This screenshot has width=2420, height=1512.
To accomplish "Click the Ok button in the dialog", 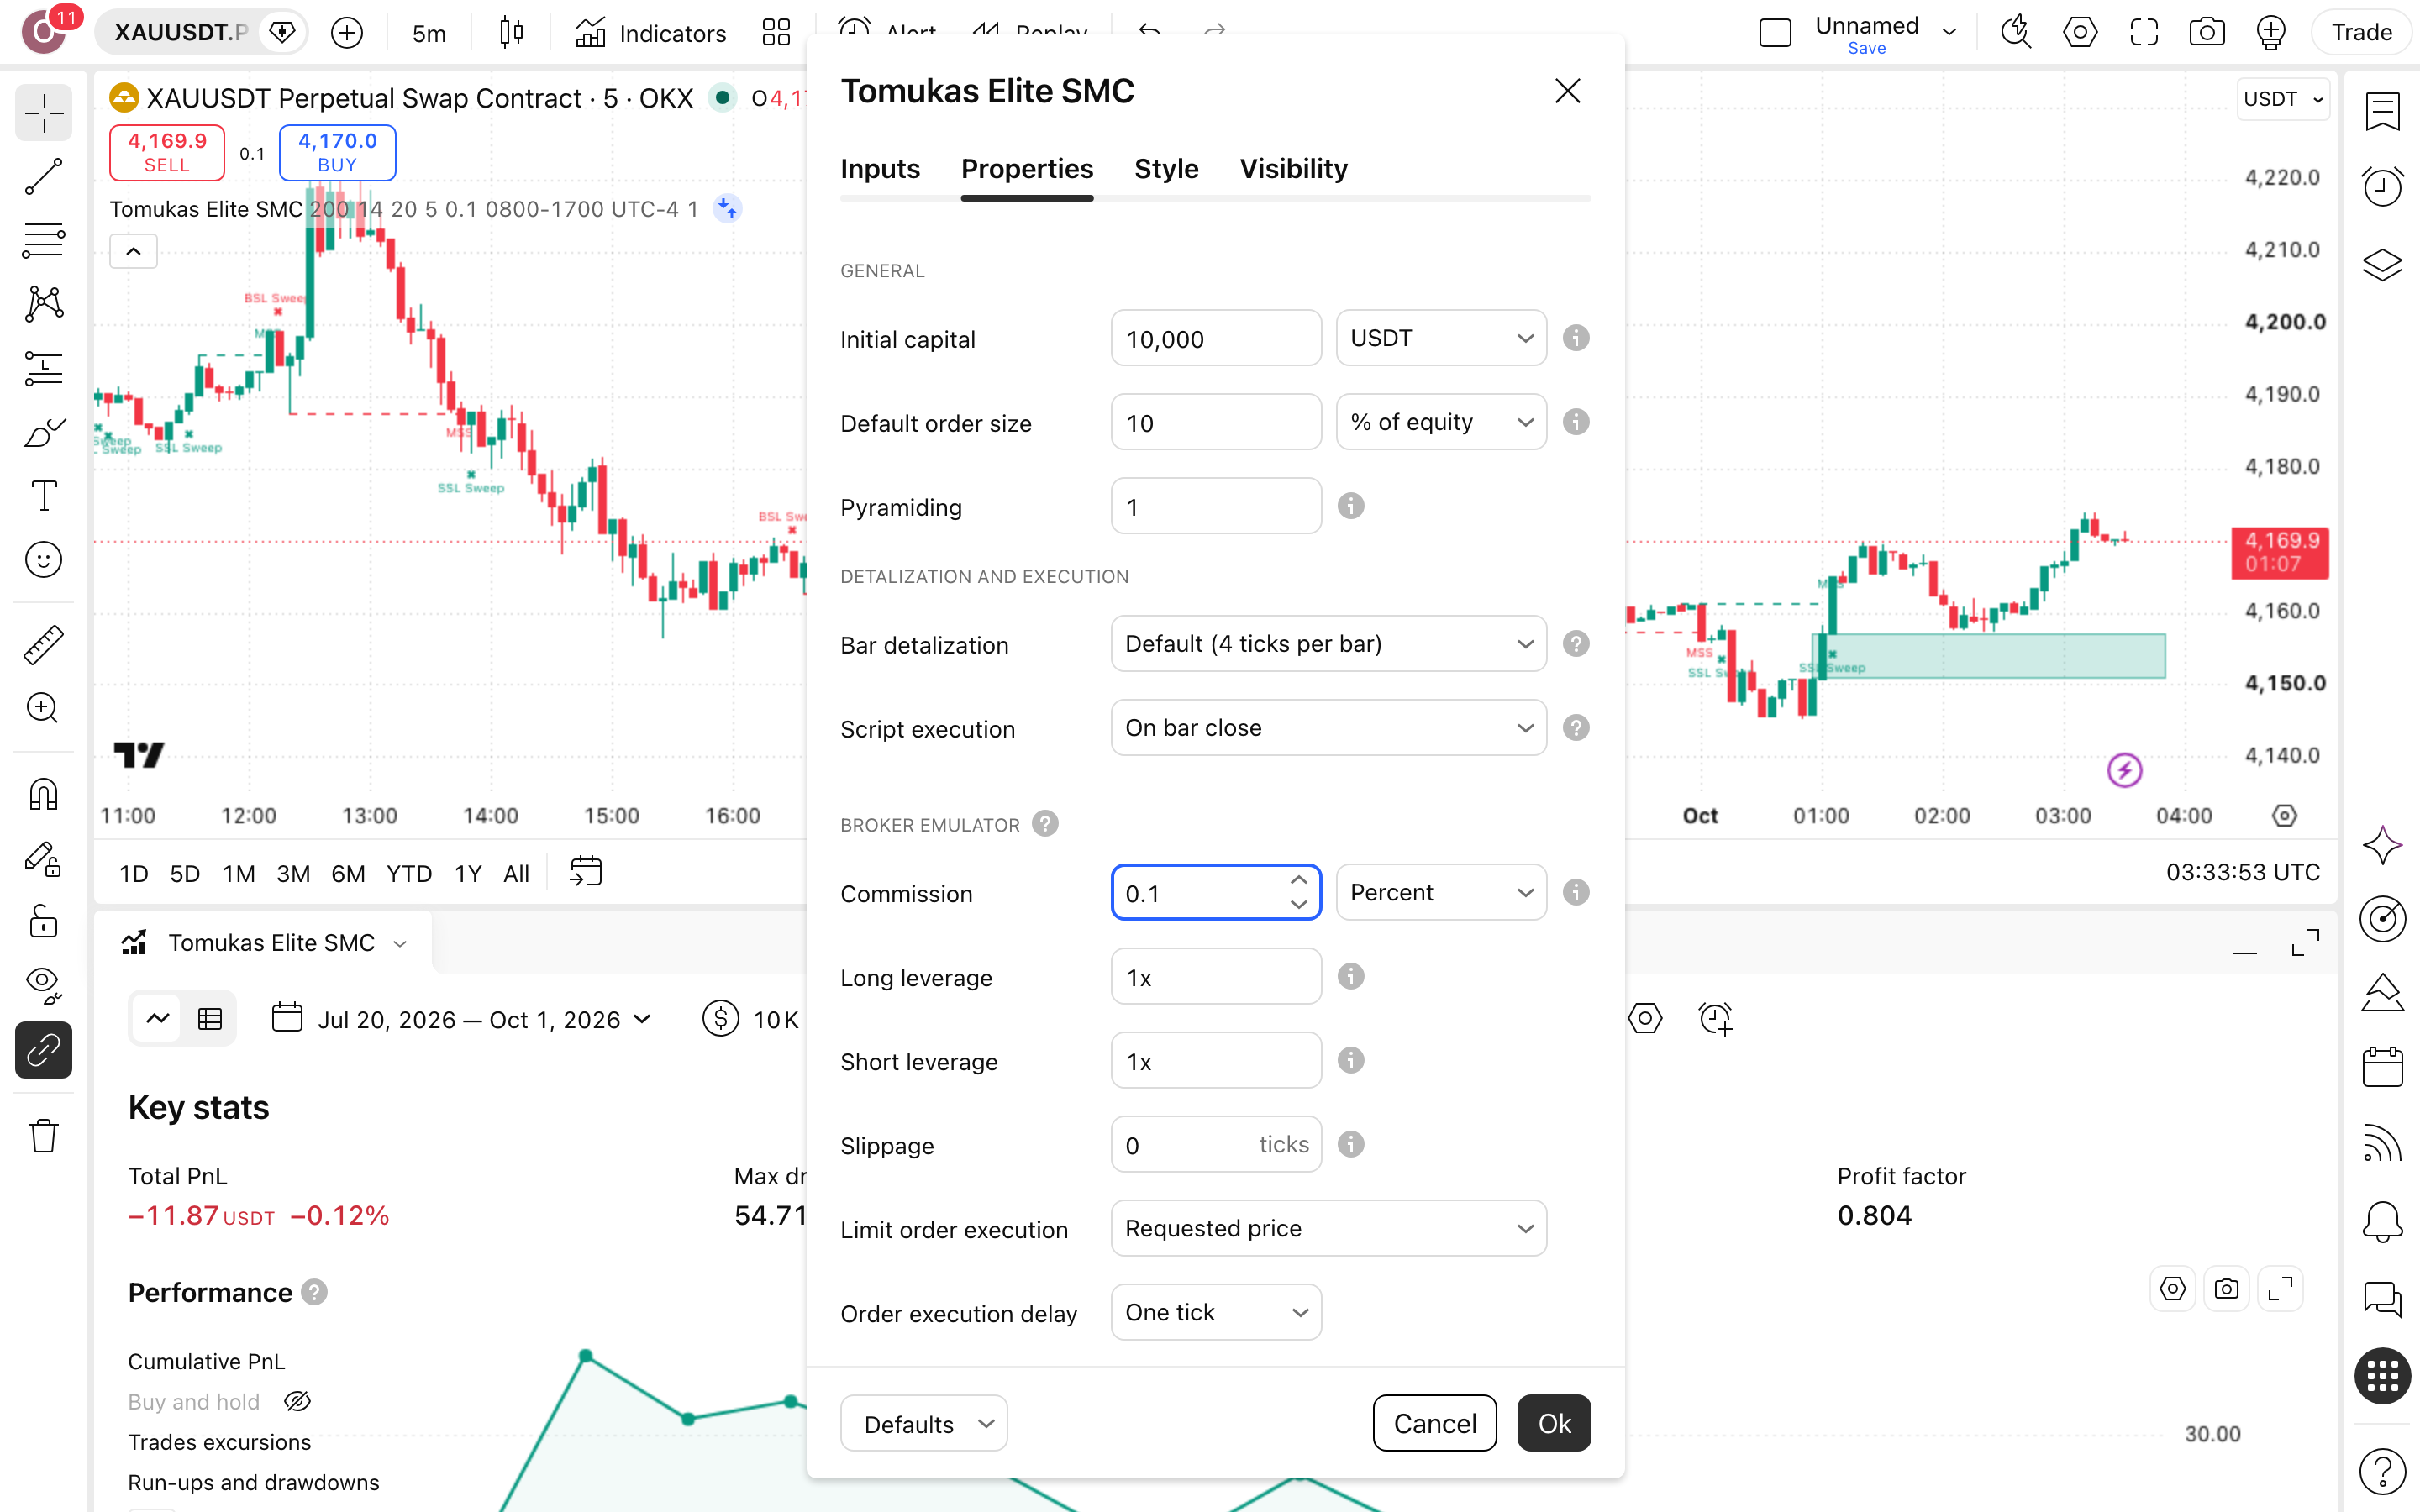I will tap(1554, 1423).
